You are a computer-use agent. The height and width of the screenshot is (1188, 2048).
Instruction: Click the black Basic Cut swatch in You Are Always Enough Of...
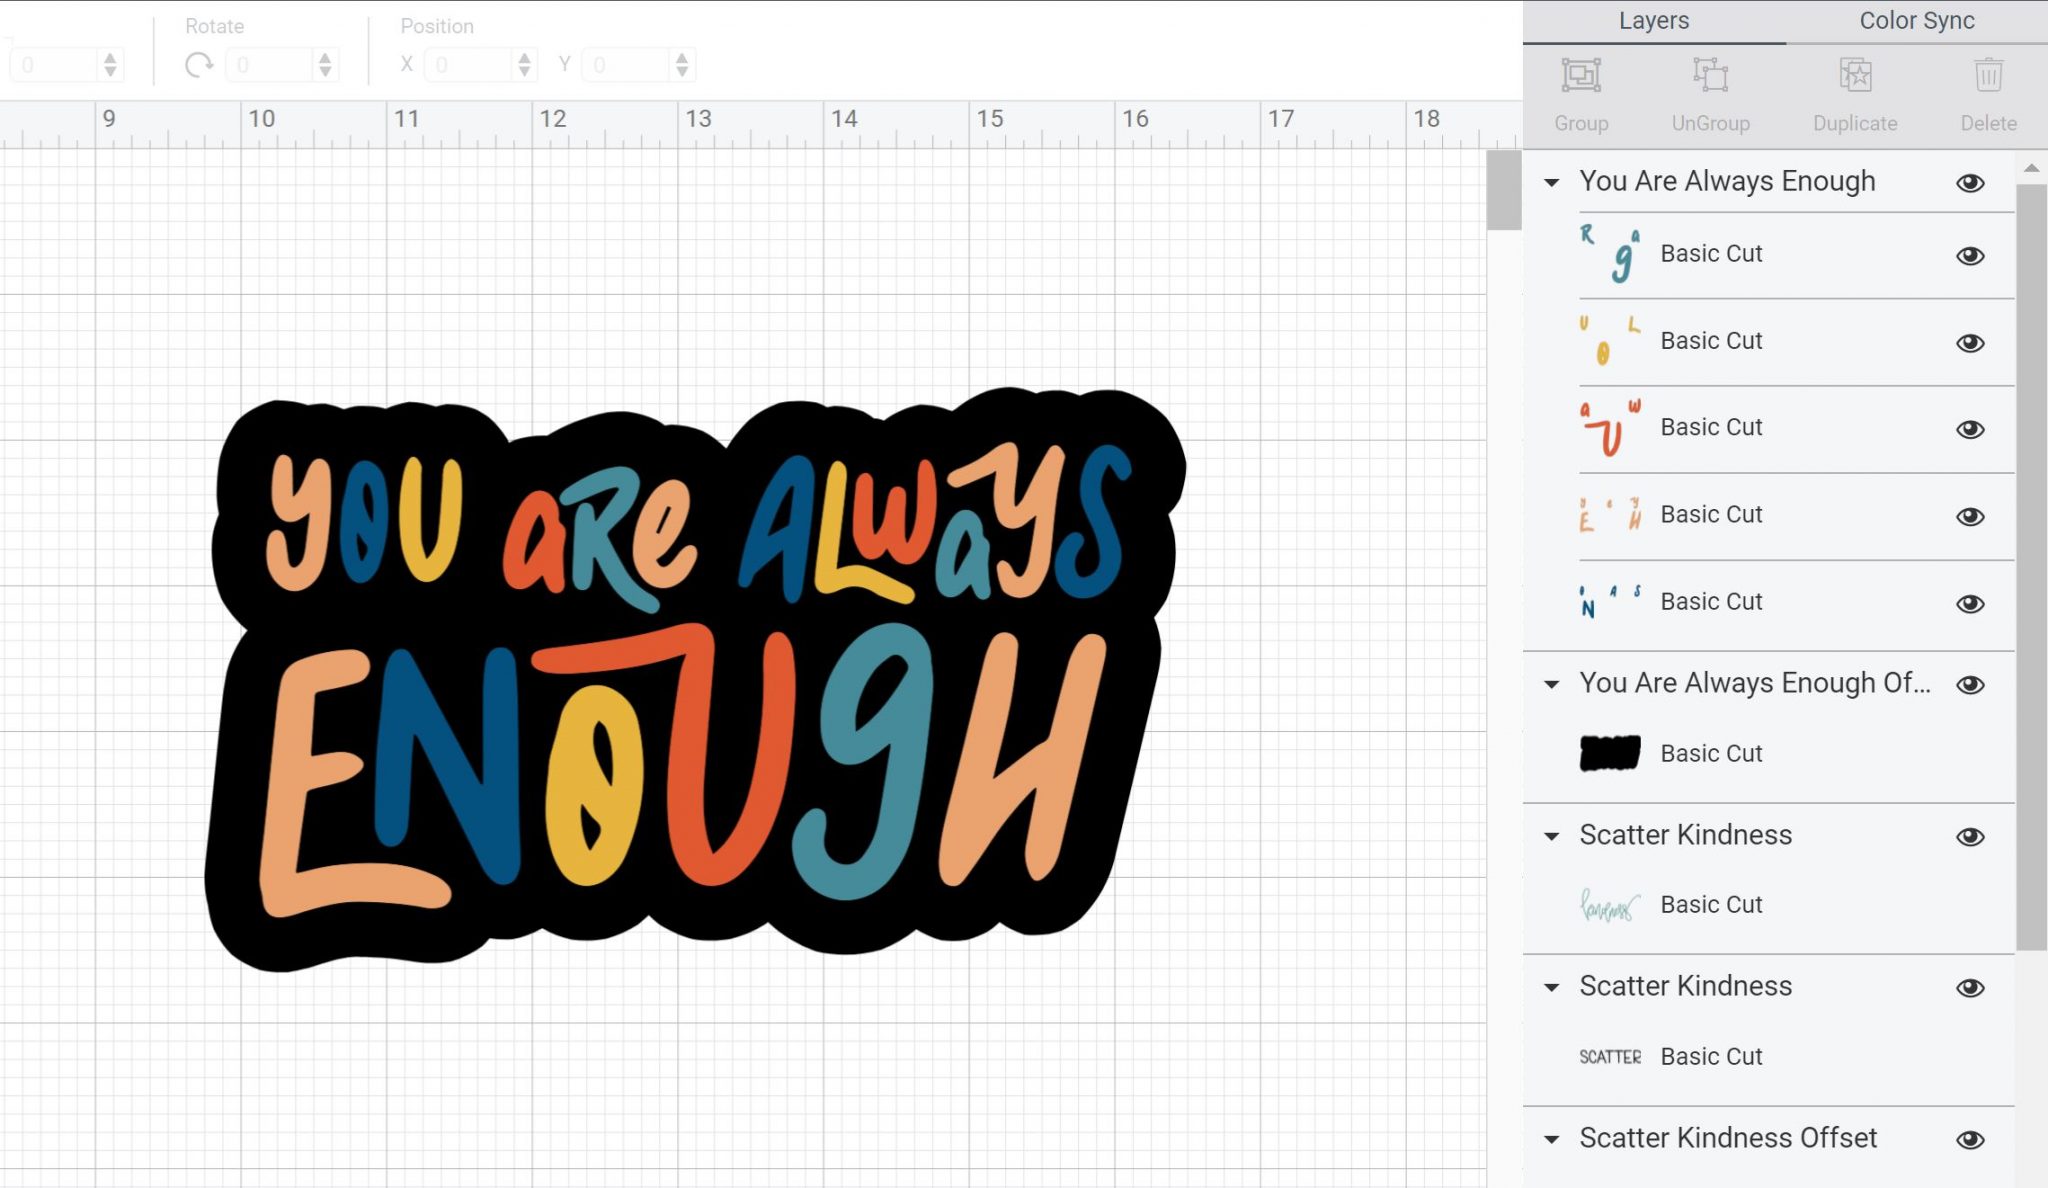click(x=1610, y=752)
